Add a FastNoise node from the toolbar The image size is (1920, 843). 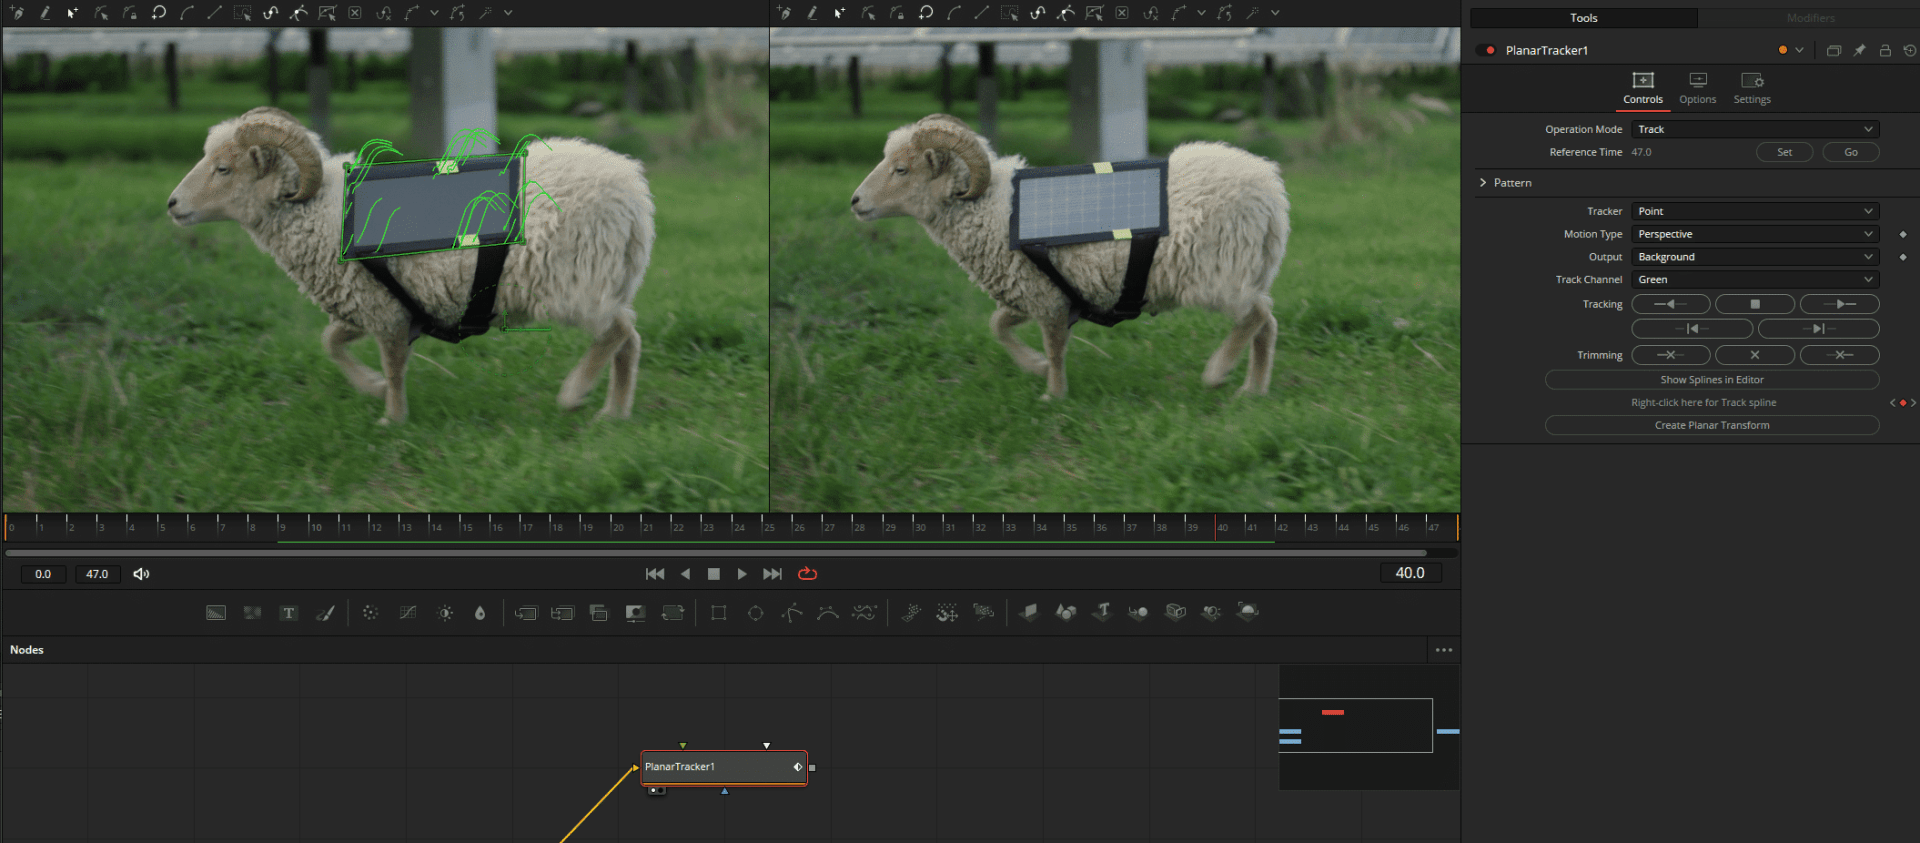pyautogui.click(x=253, y=613)
